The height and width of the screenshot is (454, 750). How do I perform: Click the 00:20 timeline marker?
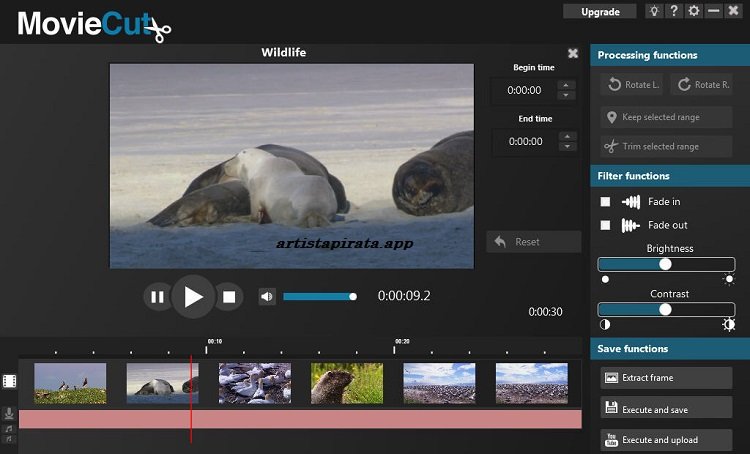coord(402,342)
